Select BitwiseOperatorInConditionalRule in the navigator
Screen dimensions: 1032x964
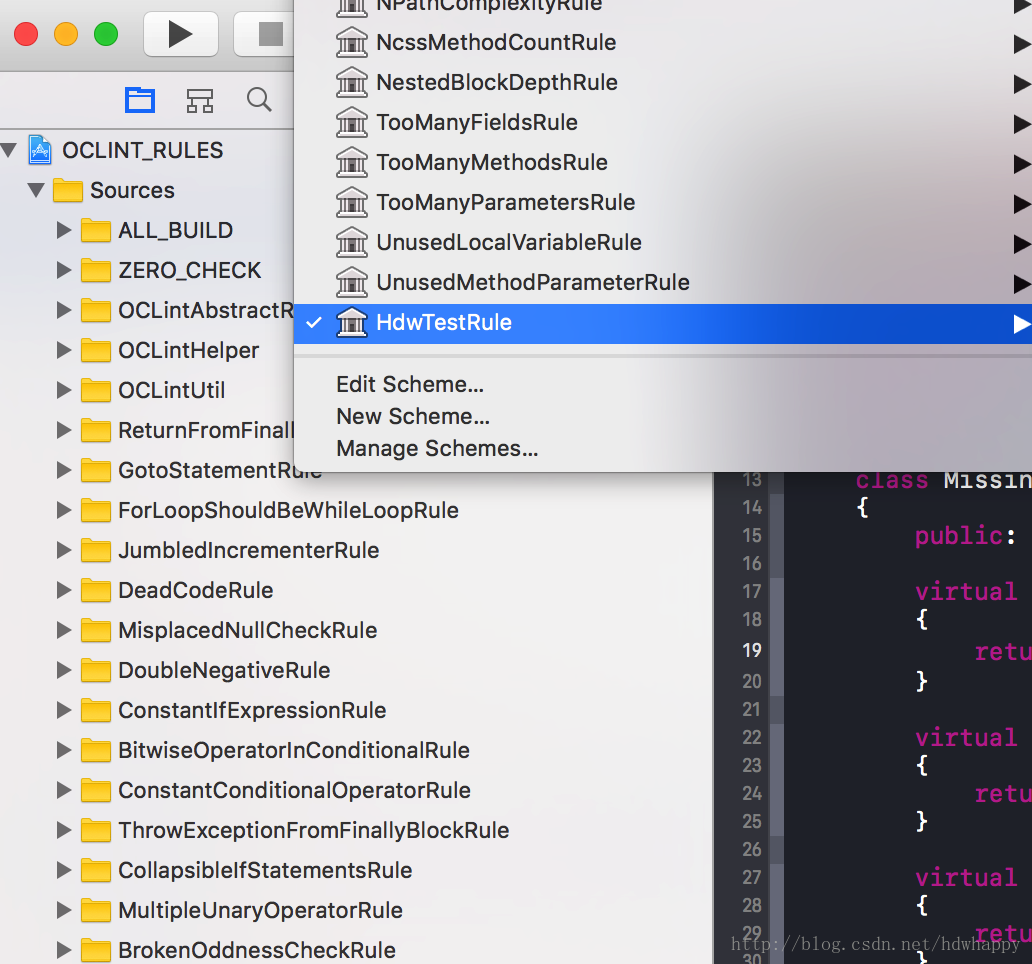[x=294, y=751]
